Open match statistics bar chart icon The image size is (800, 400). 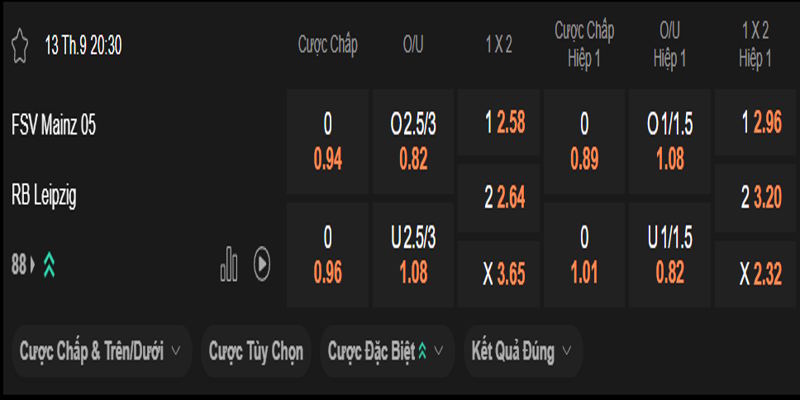229,265
